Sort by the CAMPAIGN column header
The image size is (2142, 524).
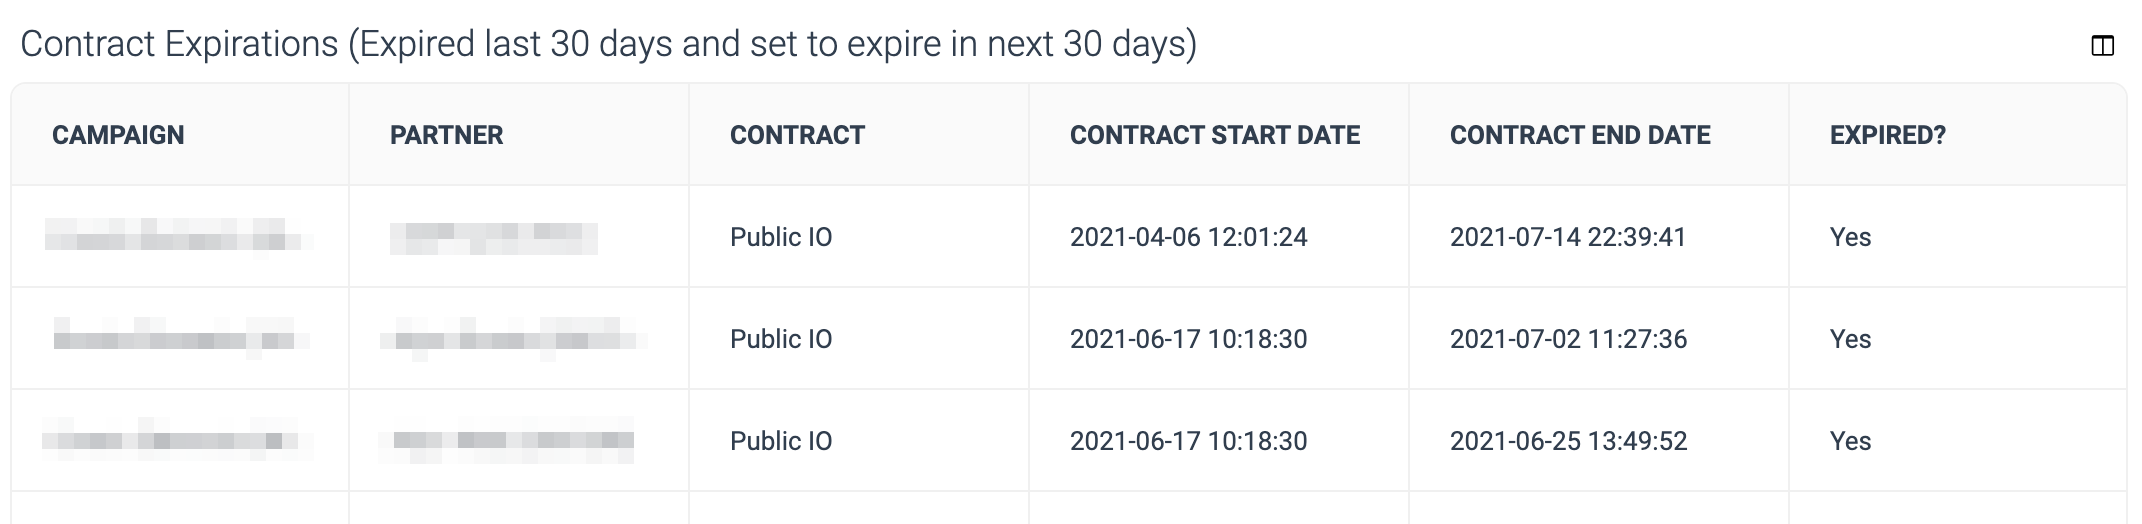[118, 135]
